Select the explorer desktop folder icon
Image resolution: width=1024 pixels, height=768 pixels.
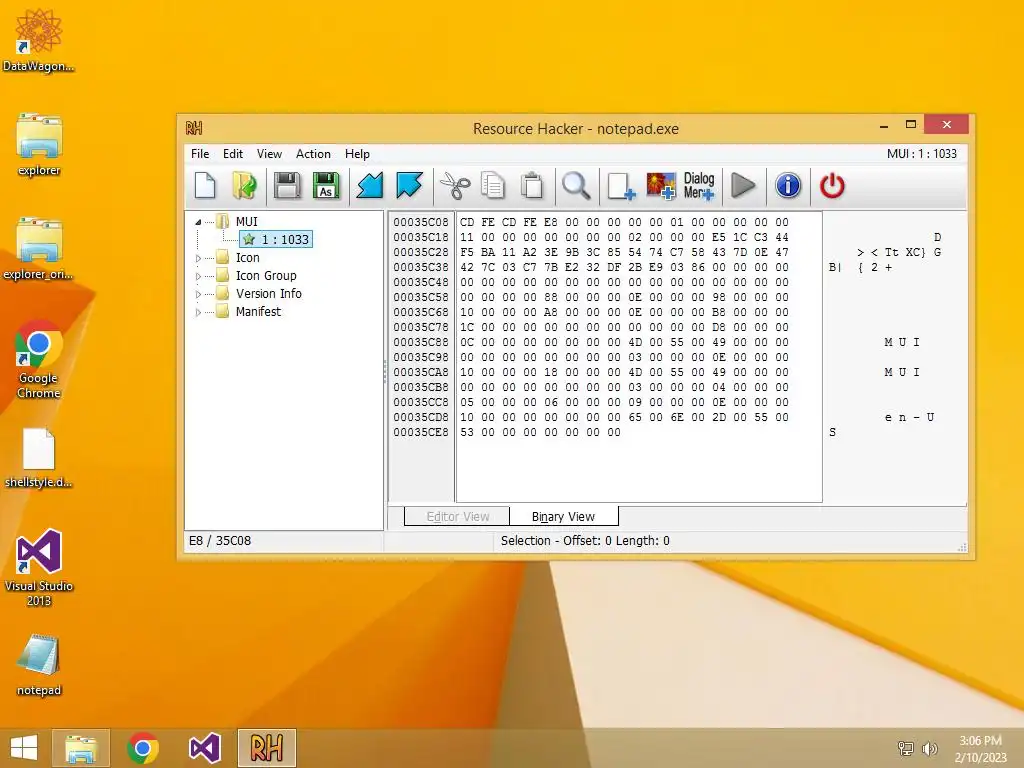(39, 144)
